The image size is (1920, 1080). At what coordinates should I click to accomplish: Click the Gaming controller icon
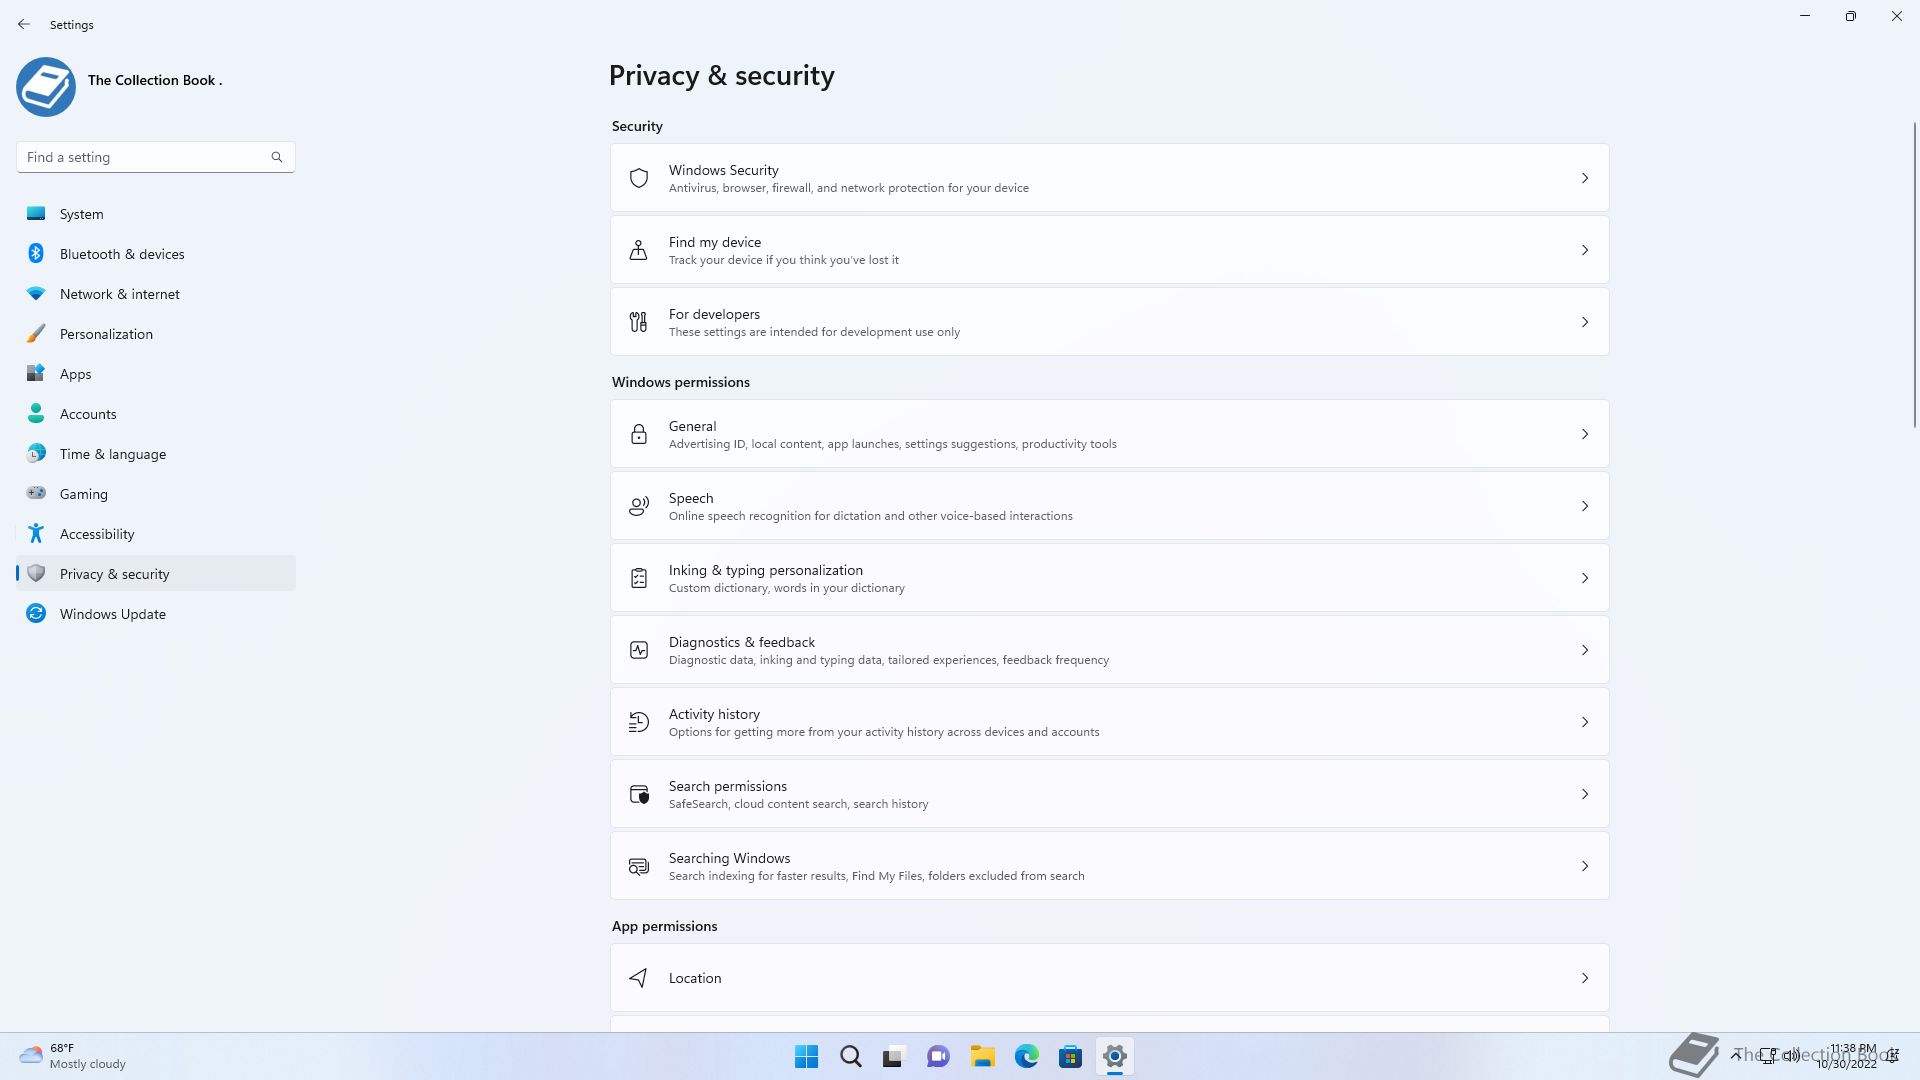click(x=36, y=493)
